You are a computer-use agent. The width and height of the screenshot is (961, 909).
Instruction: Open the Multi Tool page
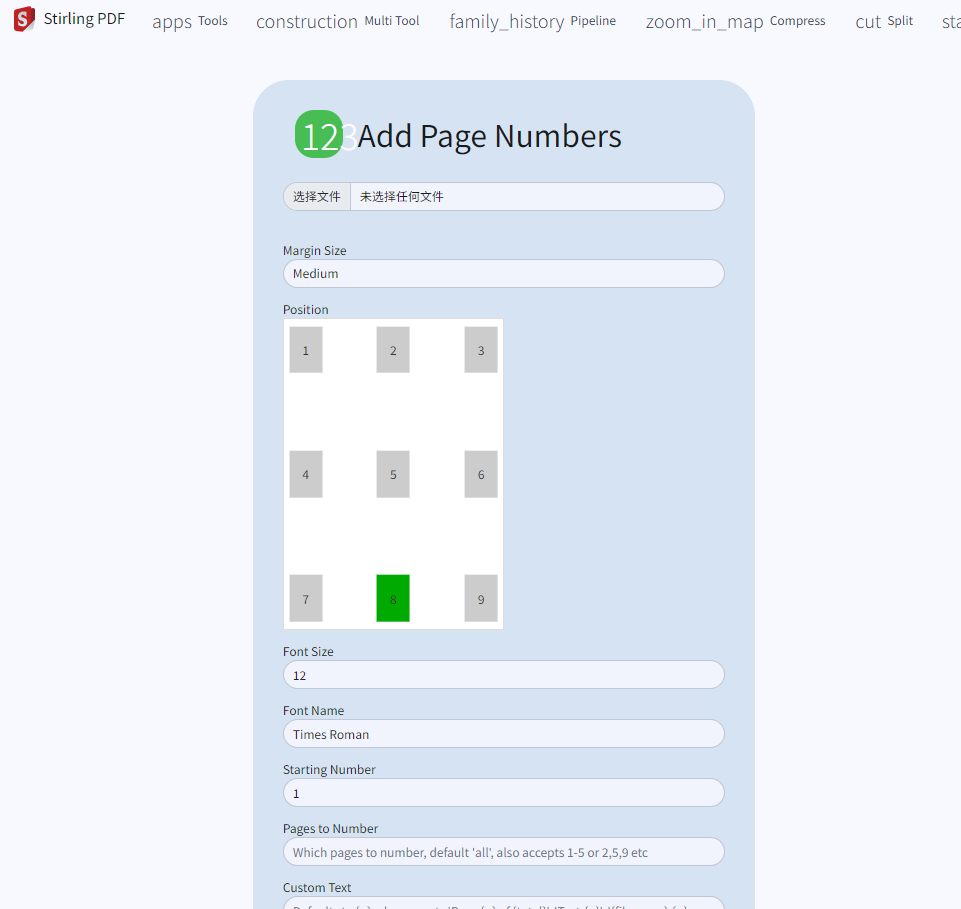click(338, 21)
